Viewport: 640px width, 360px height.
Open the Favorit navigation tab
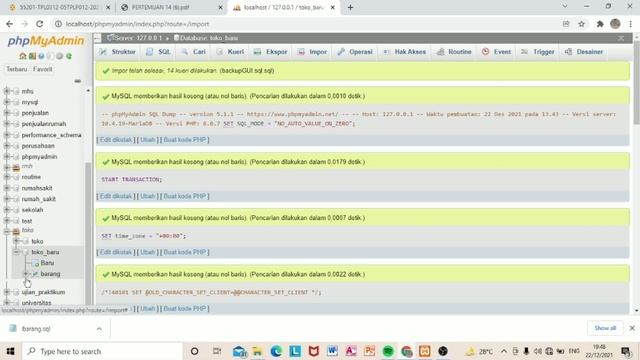(x=42, y=69)
